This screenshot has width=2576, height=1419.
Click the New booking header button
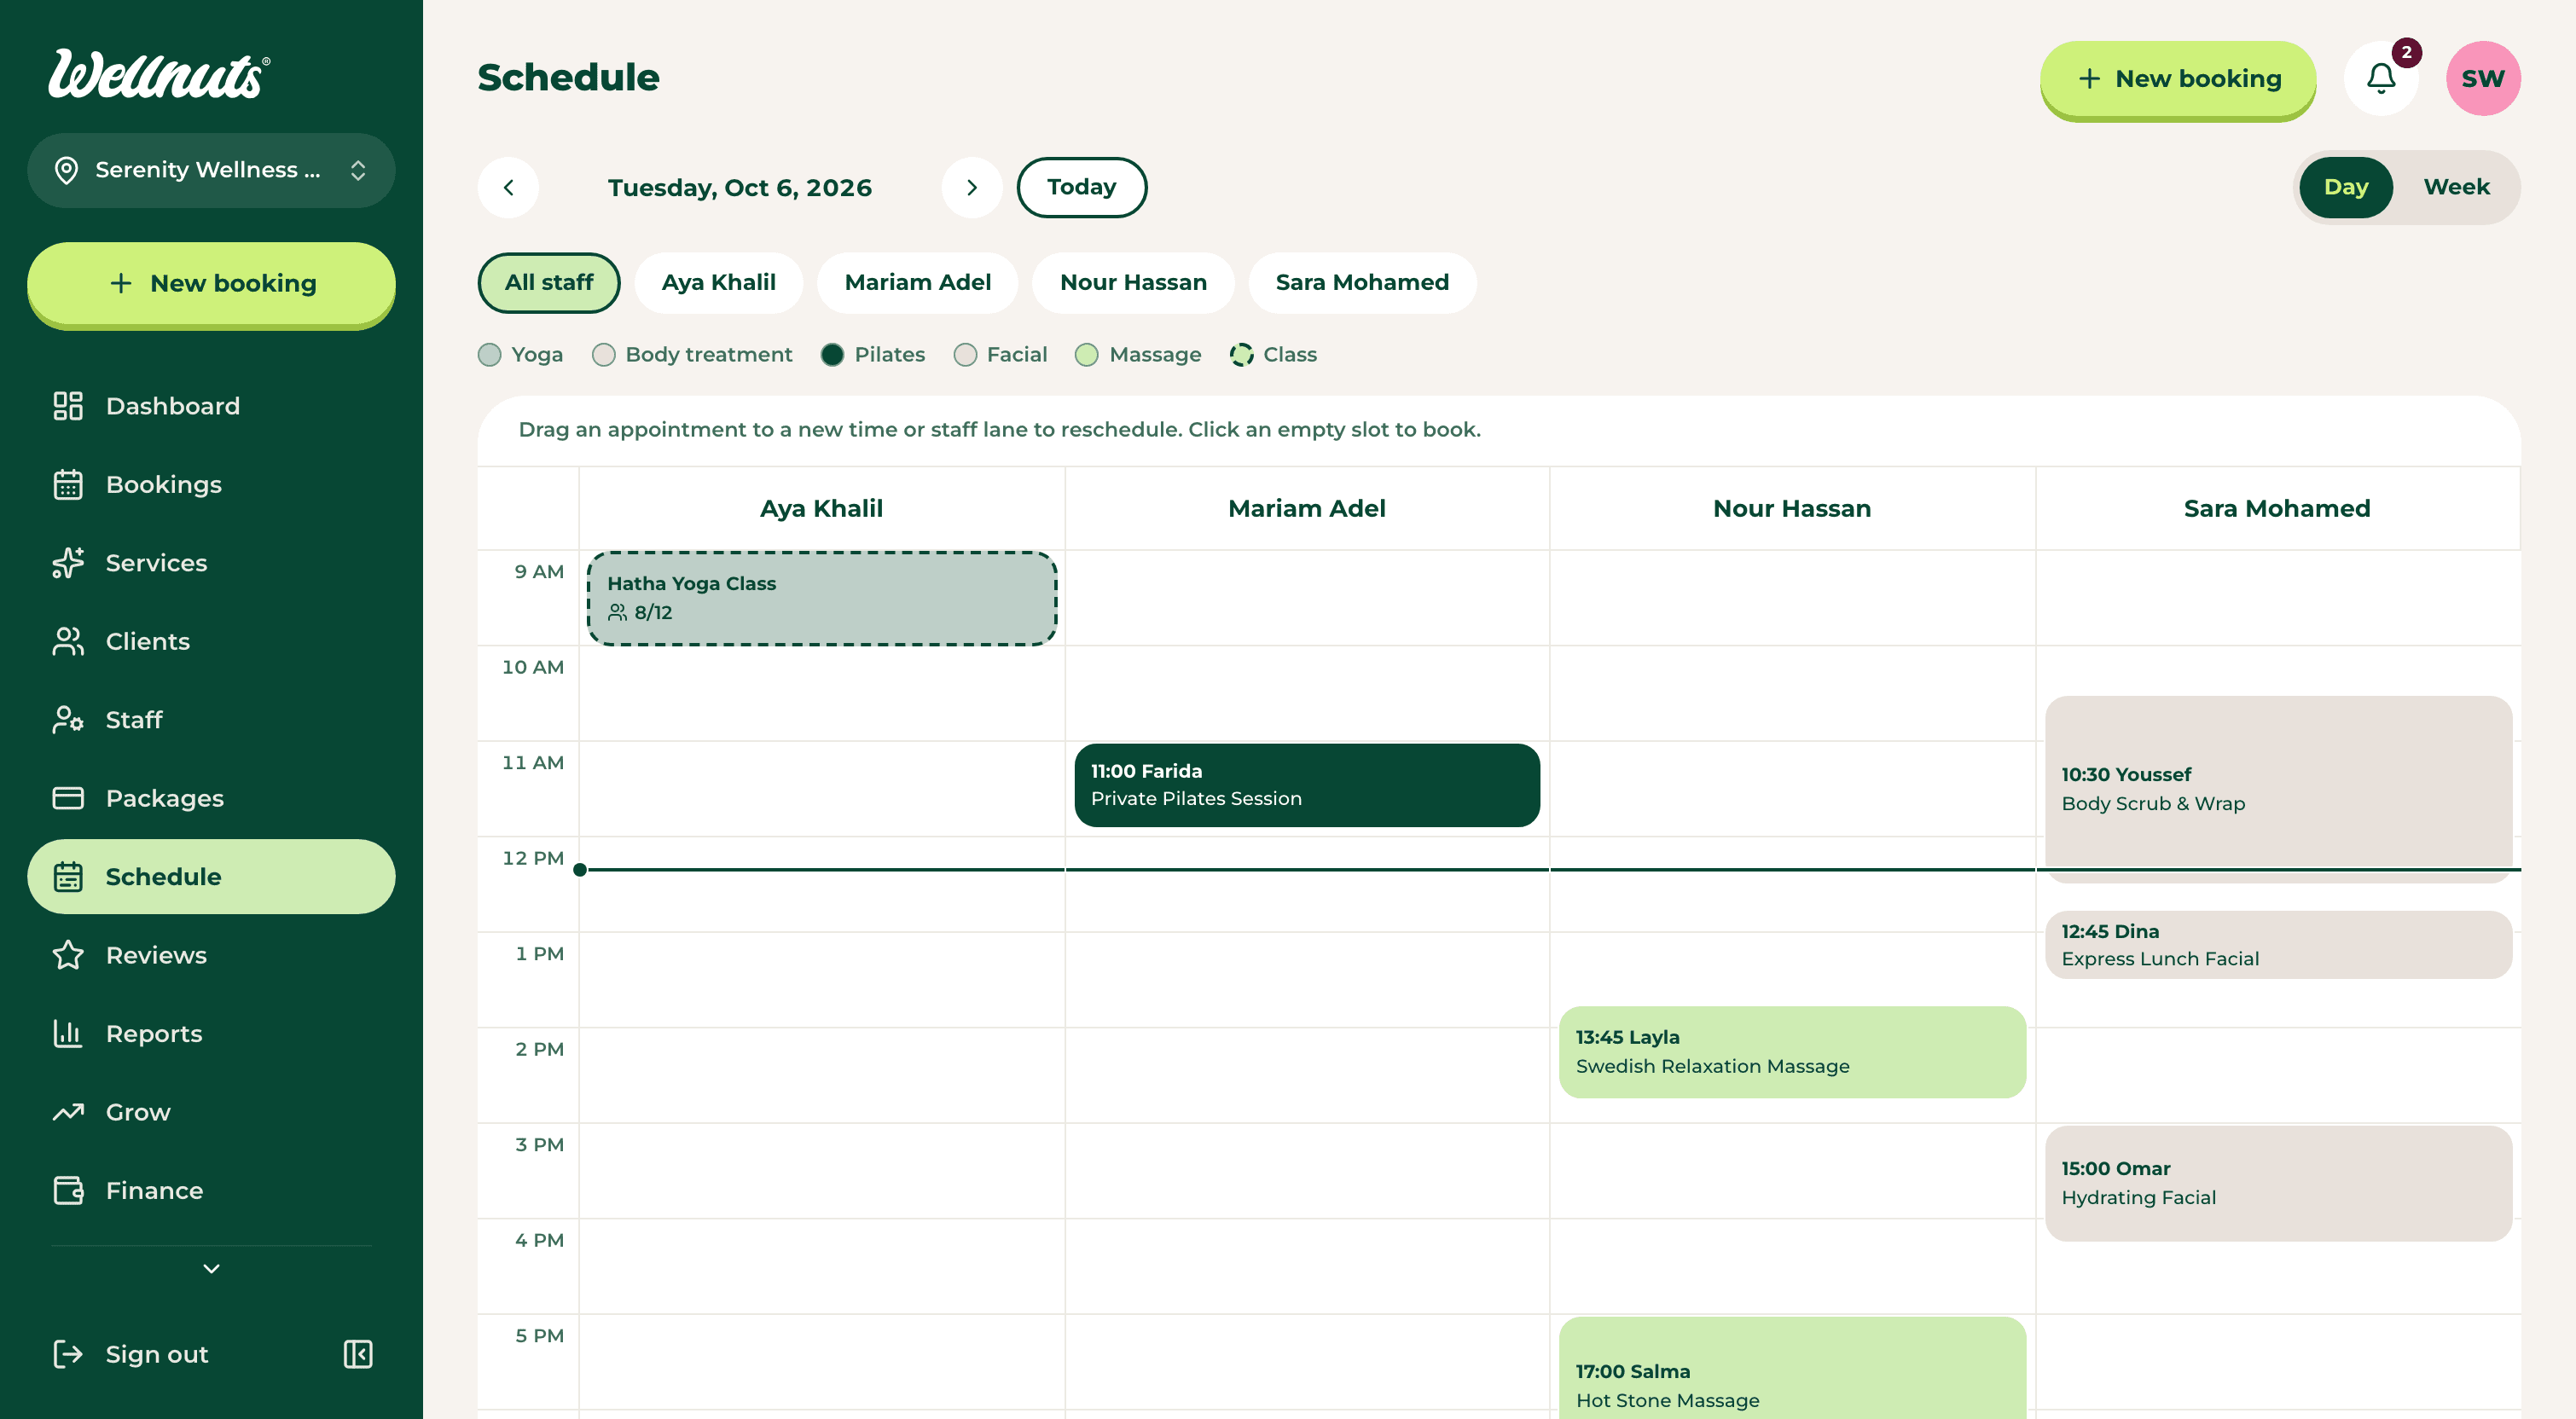pyautogui.click(x=2178, y=79)
